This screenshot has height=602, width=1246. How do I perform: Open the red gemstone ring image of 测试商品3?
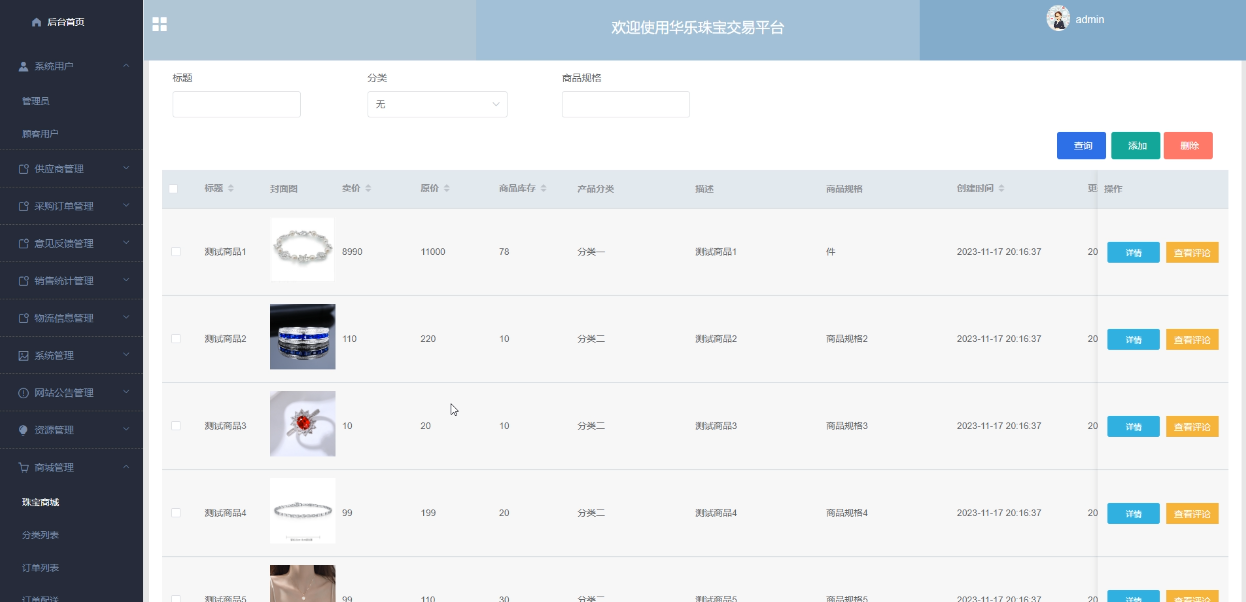pyautogui.click(x=302, y=424)
